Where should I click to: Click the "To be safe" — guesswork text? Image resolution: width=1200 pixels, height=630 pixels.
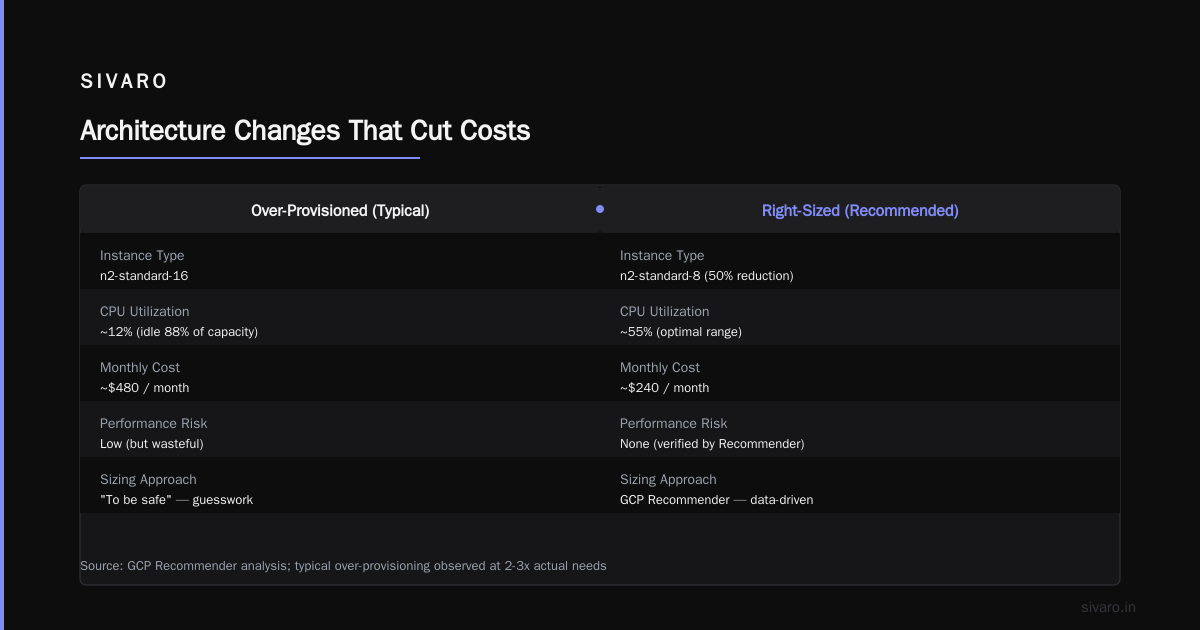coord(176,500)
